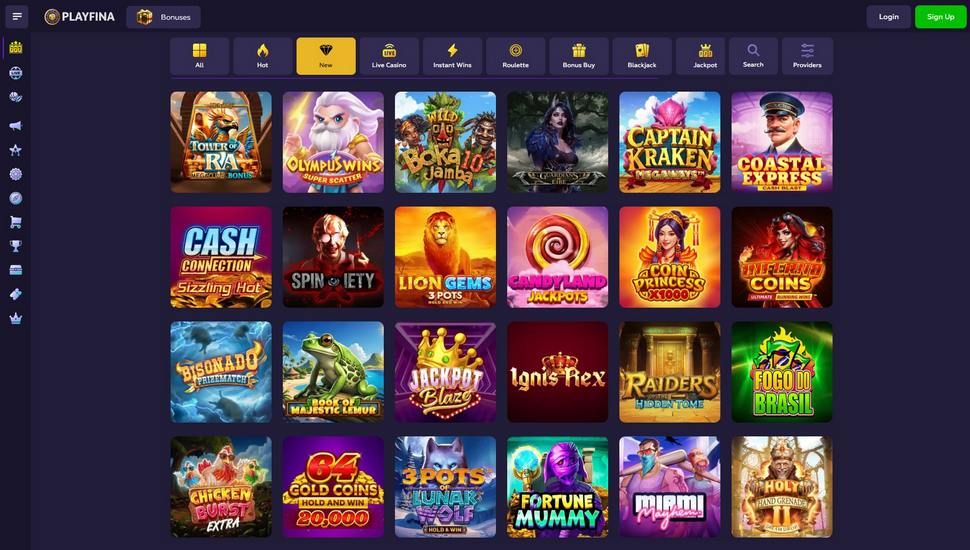The image size is (970, 550).
Task: Open the ticket icon in sidebar
Action: (x=15, y=294)
